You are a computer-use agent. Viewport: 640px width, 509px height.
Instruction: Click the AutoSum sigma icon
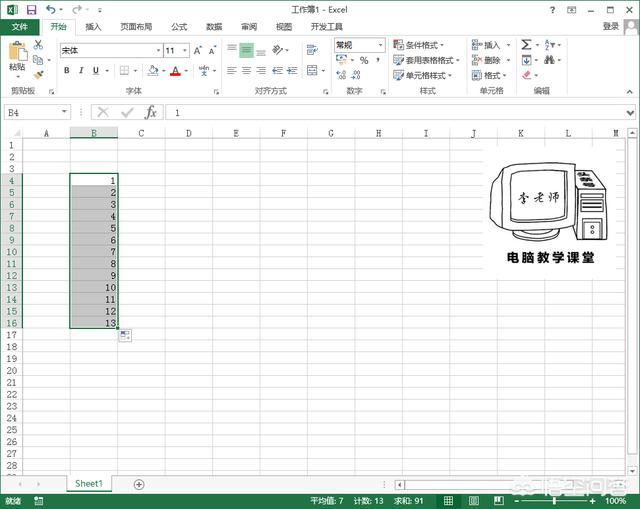coord(526,45)
